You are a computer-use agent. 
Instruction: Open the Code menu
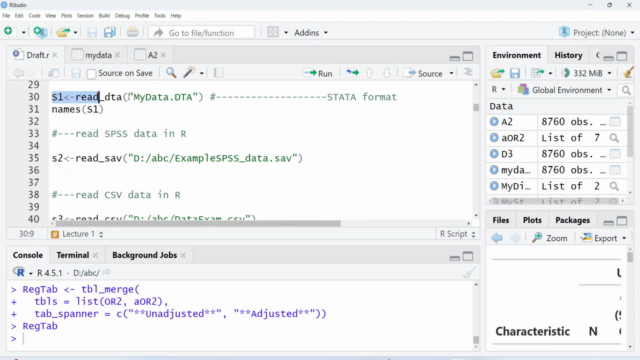pos(34,16)
